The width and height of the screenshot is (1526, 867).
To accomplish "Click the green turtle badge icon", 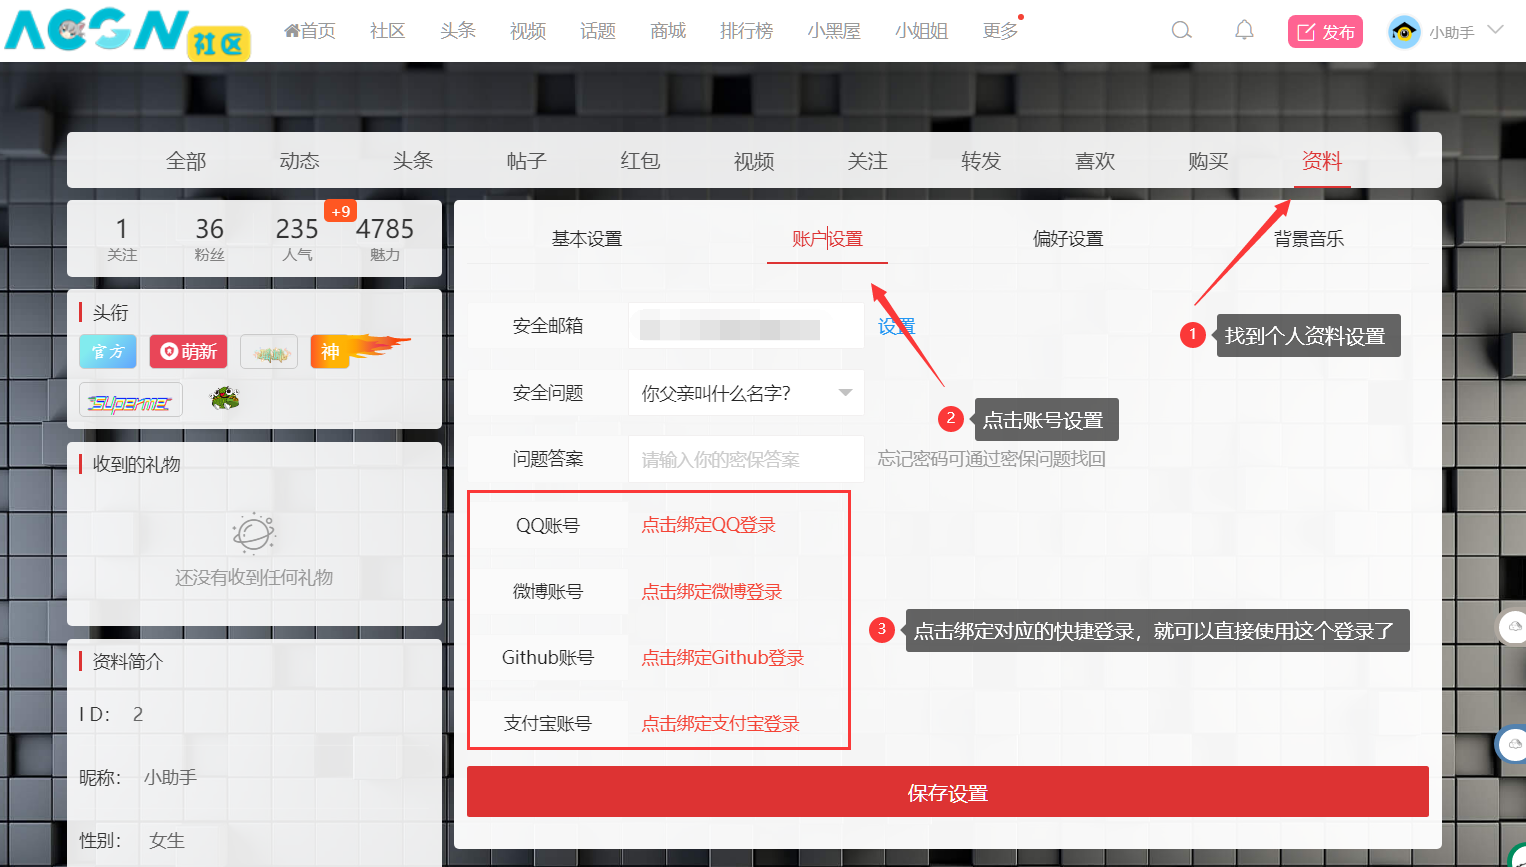I will 225,399.
